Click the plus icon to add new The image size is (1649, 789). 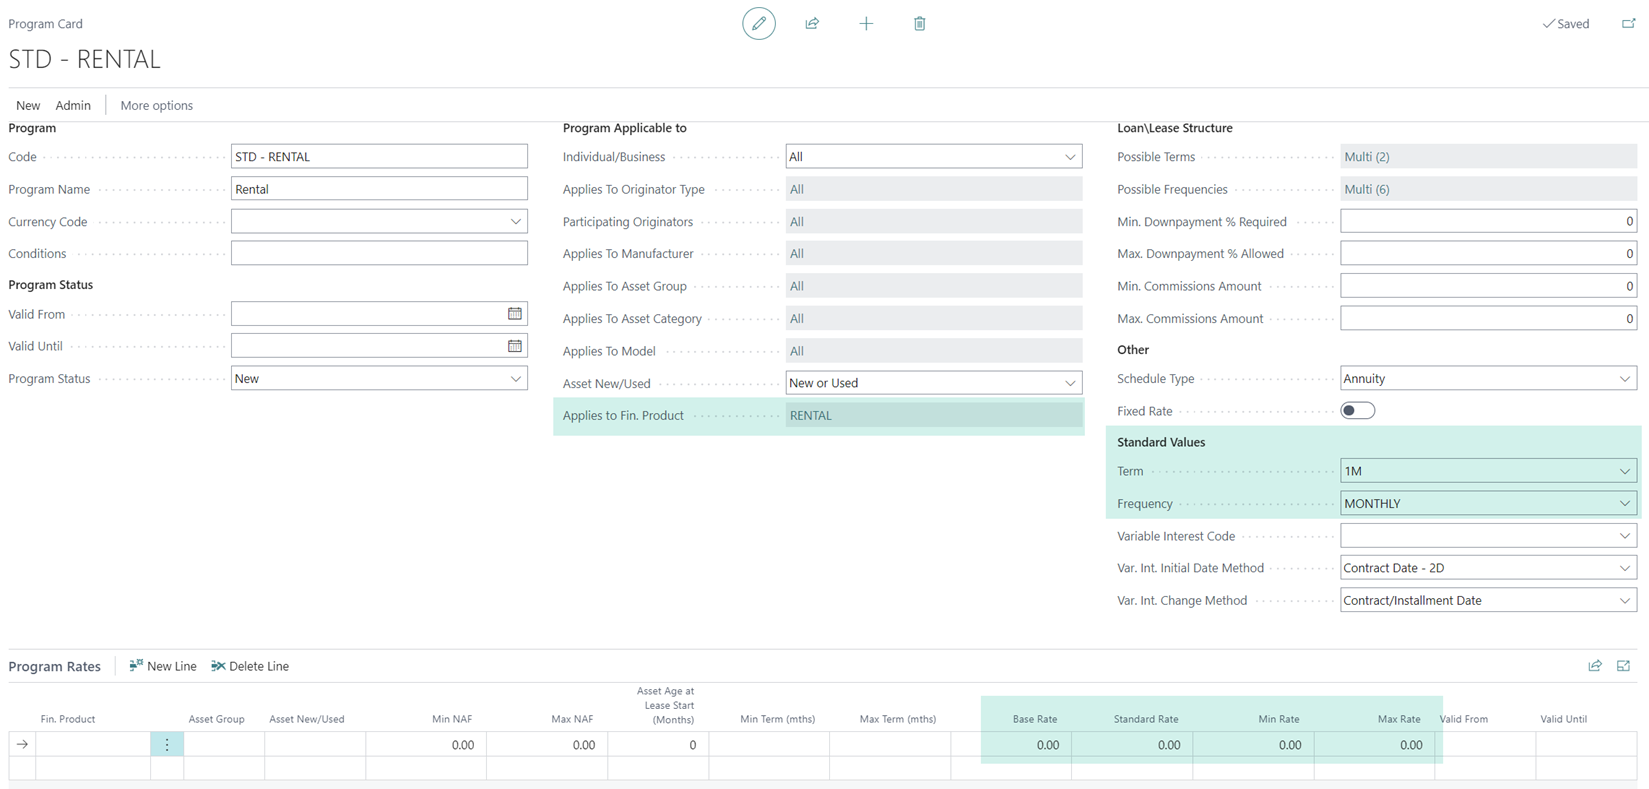pyautogui.click(x=866, y=23)
